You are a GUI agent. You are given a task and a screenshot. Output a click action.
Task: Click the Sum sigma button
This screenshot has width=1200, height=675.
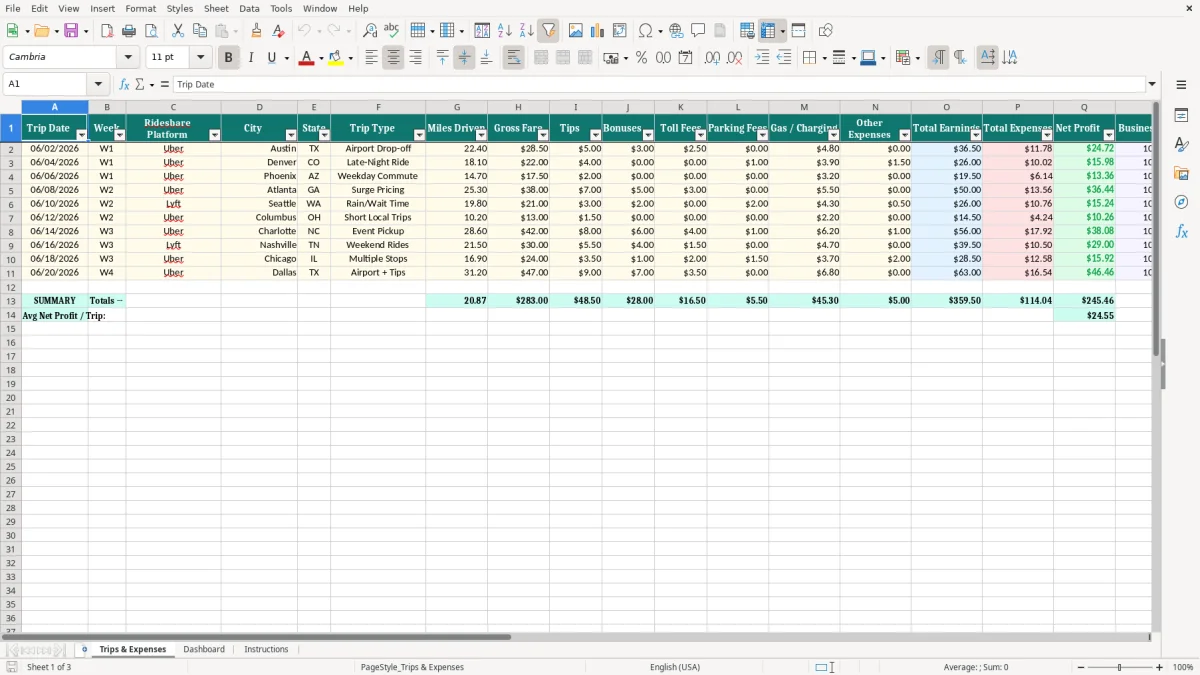(139, 84)
